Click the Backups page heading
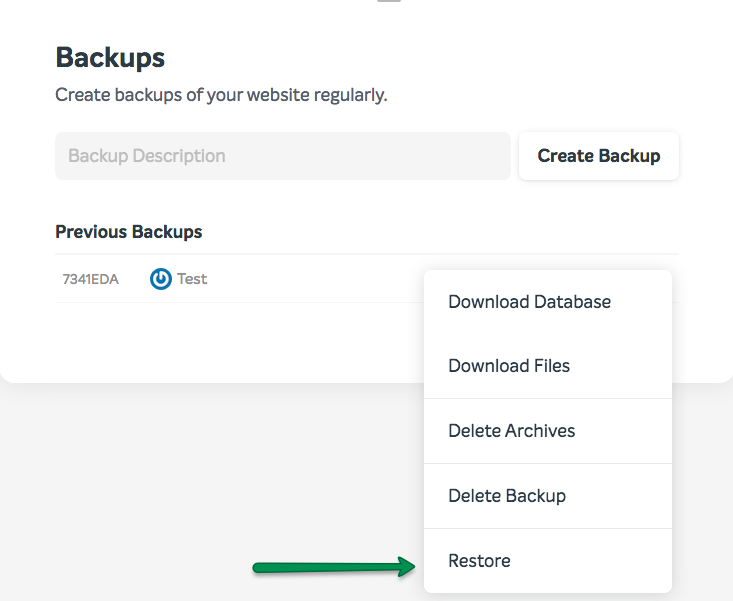 coord(110,58)
